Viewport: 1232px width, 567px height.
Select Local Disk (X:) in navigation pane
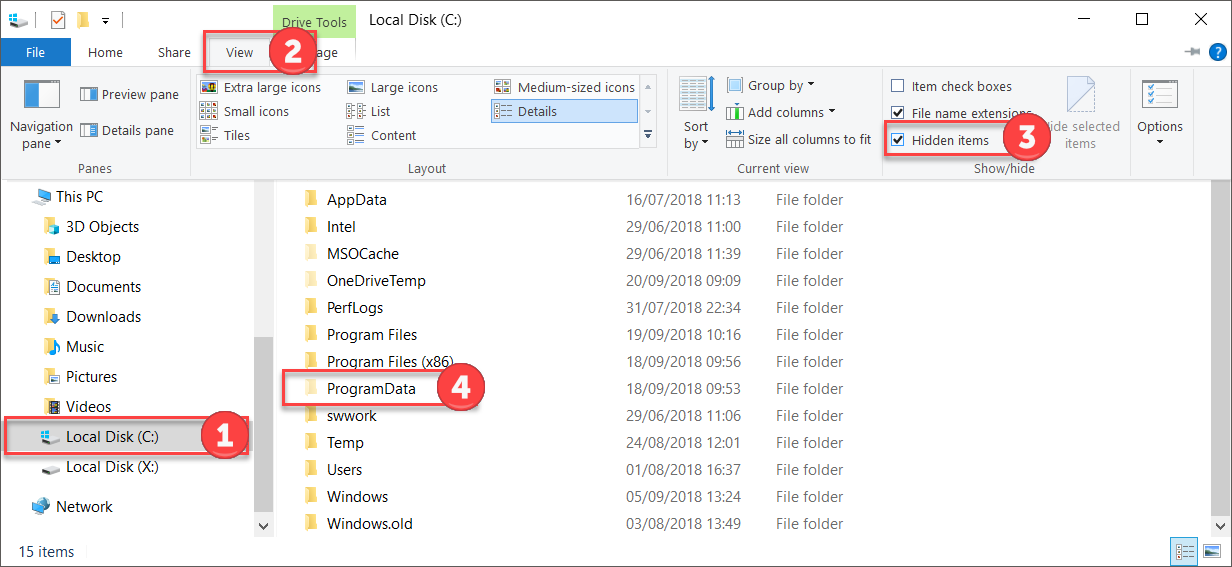[100, 467]
